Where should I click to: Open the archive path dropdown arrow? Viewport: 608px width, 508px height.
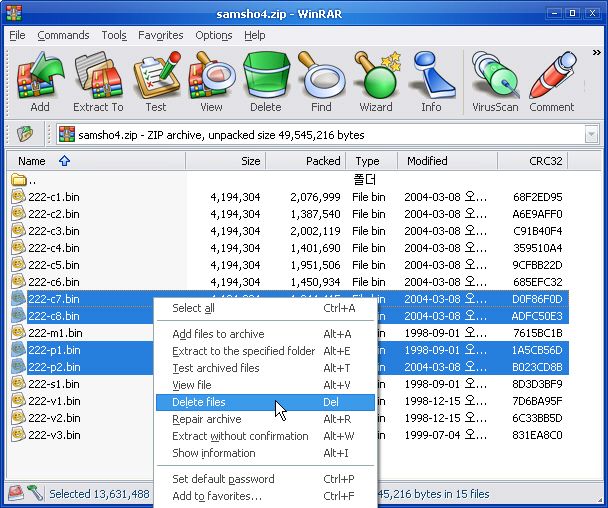pyautogui.click(x=591, y=135)
